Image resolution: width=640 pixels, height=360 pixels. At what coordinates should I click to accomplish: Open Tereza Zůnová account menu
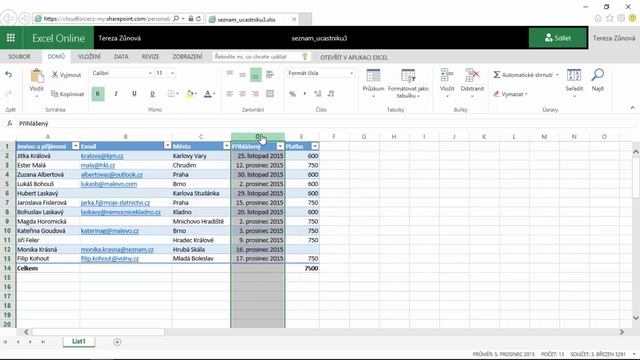614,38
